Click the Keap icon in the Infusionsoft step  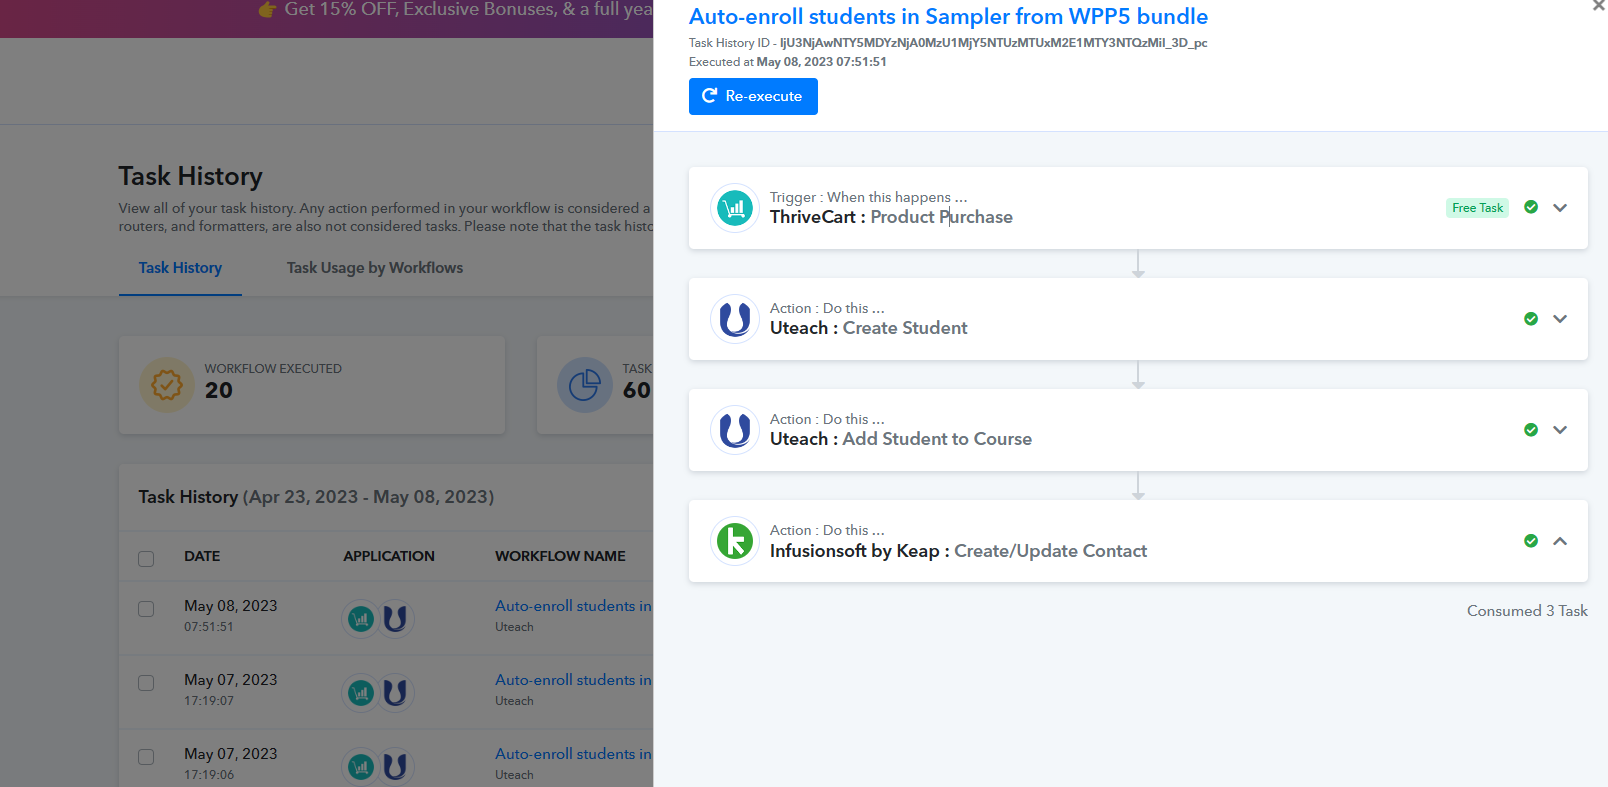point(735,541)
